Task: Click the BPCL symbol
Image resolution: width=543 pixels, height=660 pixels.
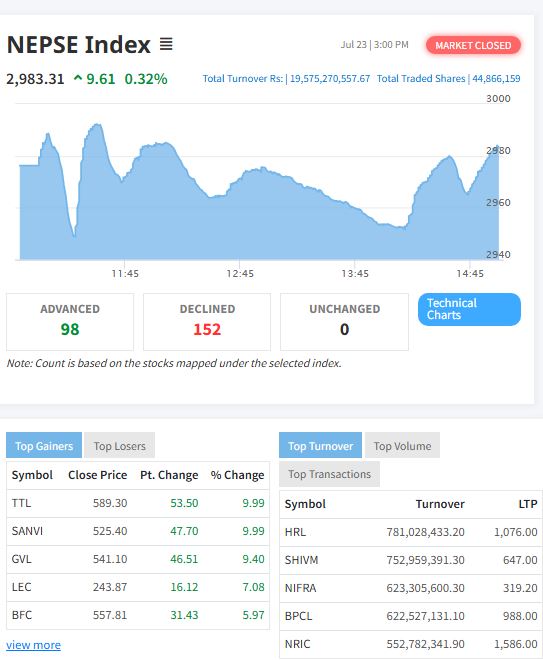Action: 298,616
